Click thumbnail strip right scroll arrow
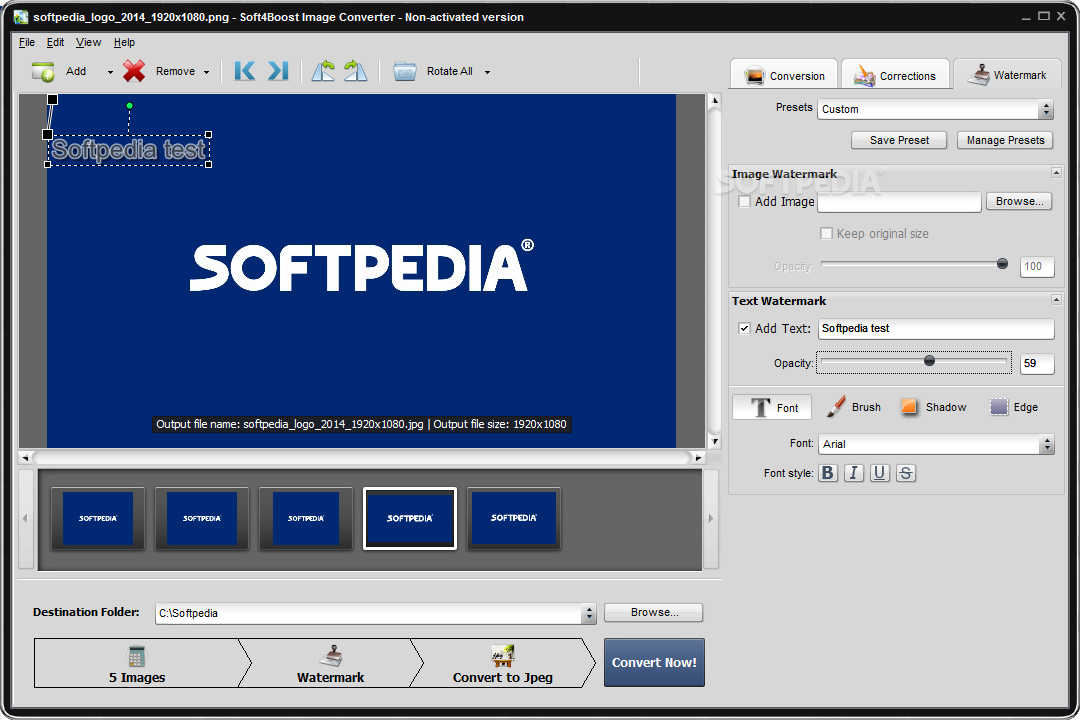The image size is (1080, 720). 711,519
